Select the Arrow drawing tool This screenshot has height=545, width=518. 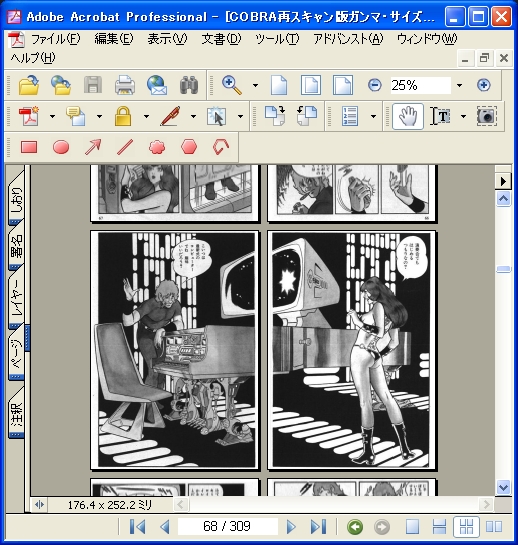[93, 147]
